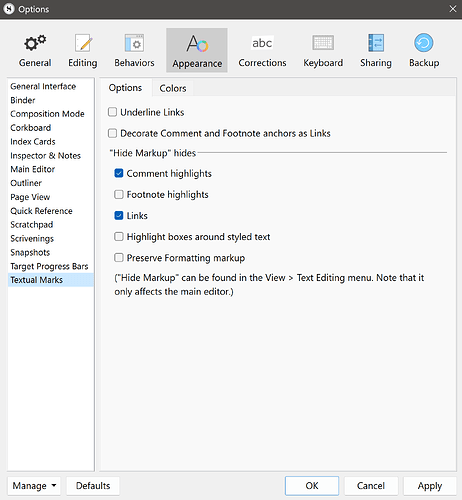Enable Preserve Formatting markup checkbox
The image size is (462, 500).
119,258
